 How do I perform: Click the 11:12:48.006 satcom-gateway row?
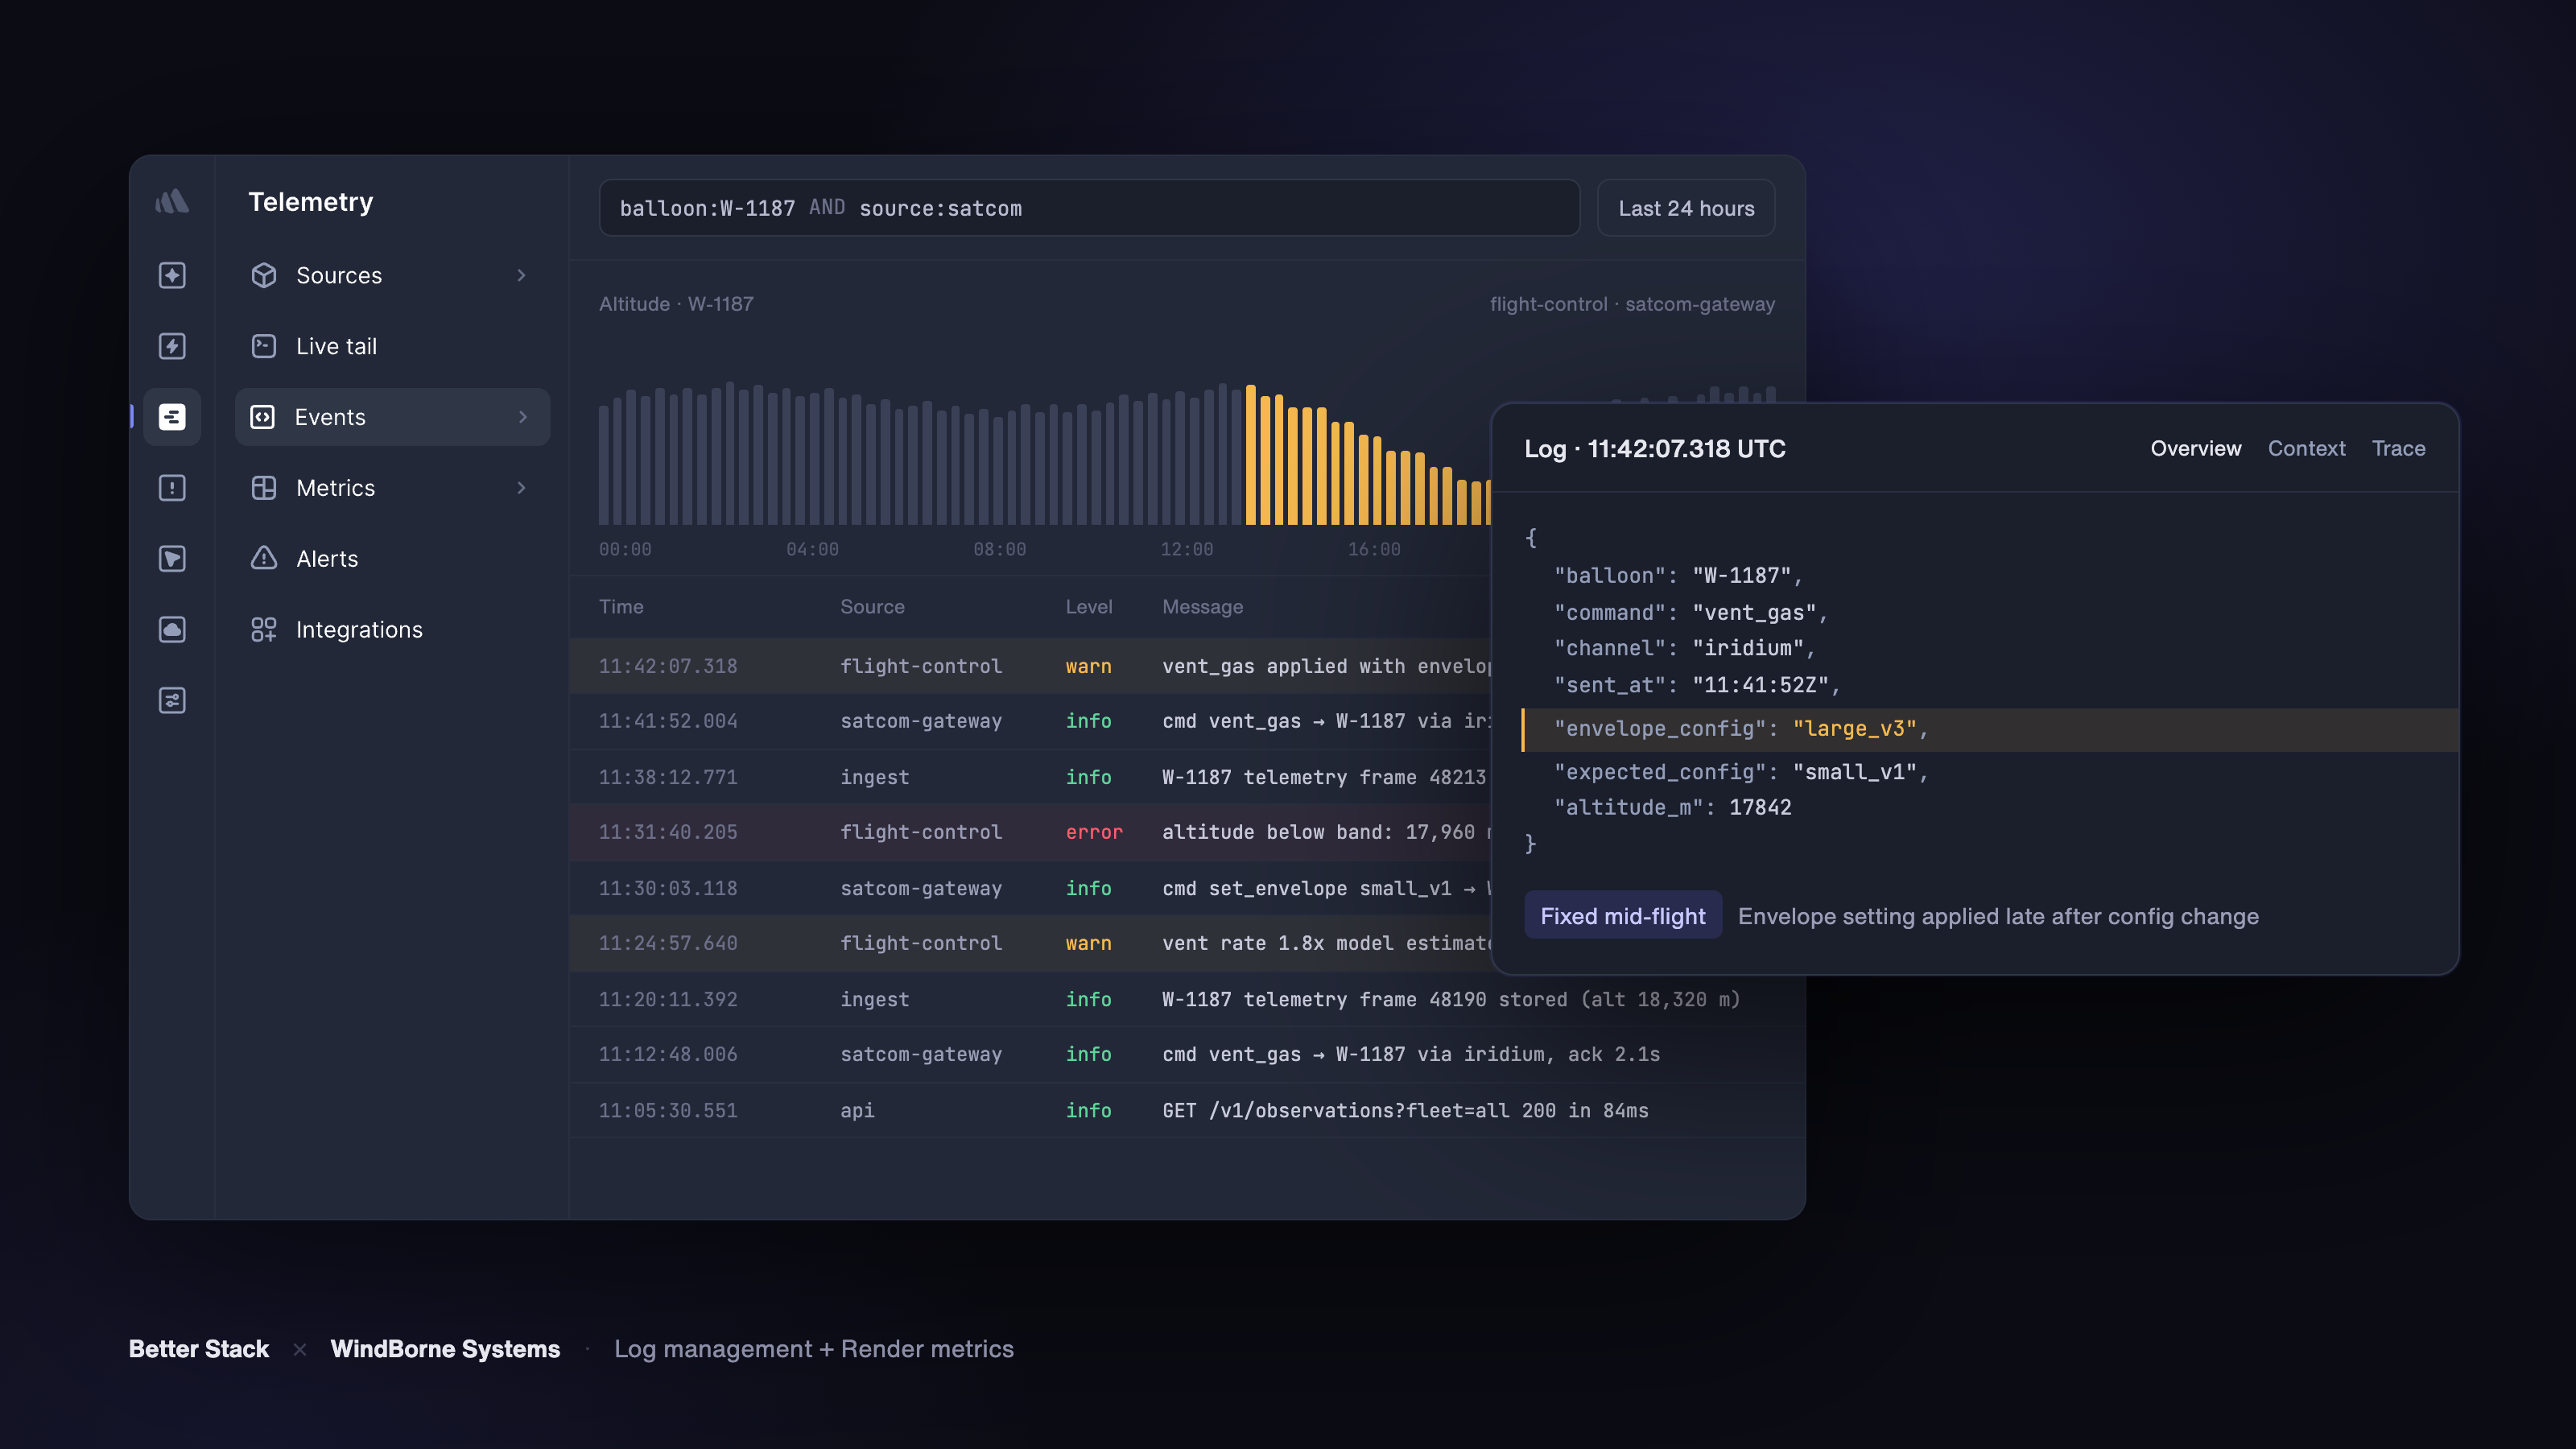(x=1187, y=1055)
